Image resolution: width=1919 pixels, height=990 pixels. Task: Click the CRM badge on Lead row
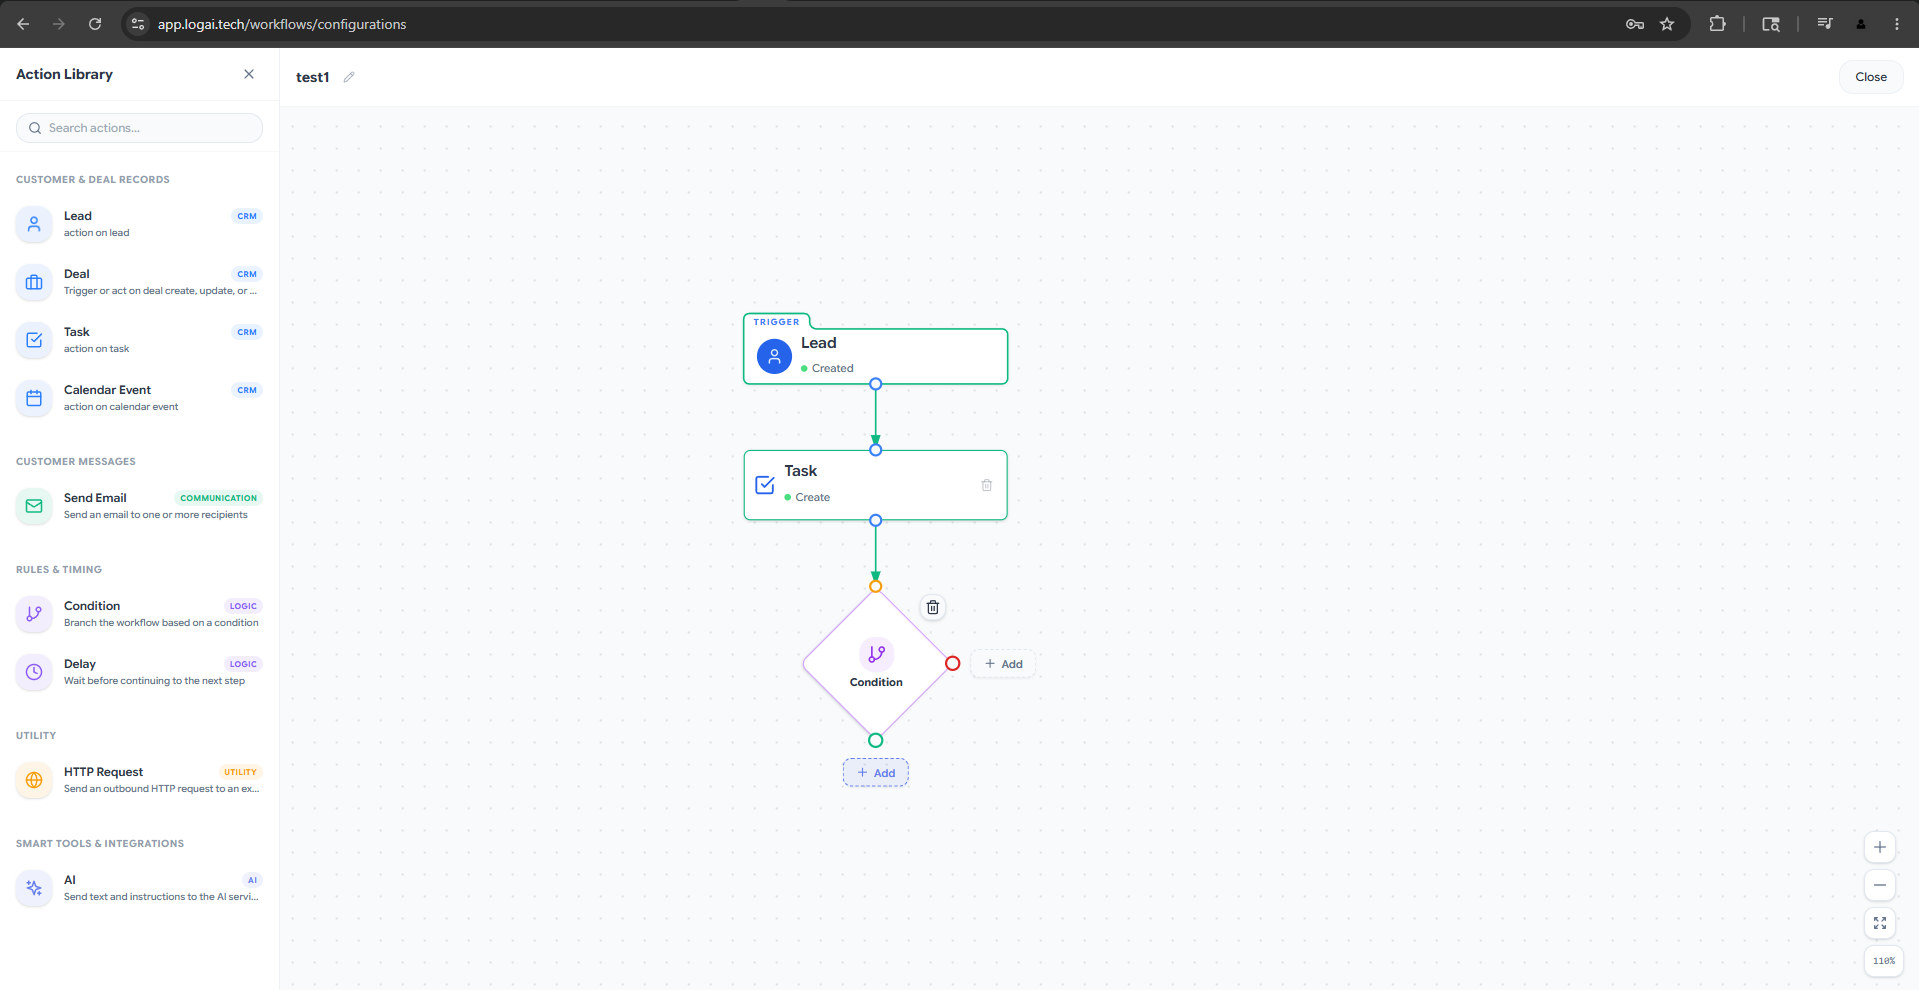247,216
